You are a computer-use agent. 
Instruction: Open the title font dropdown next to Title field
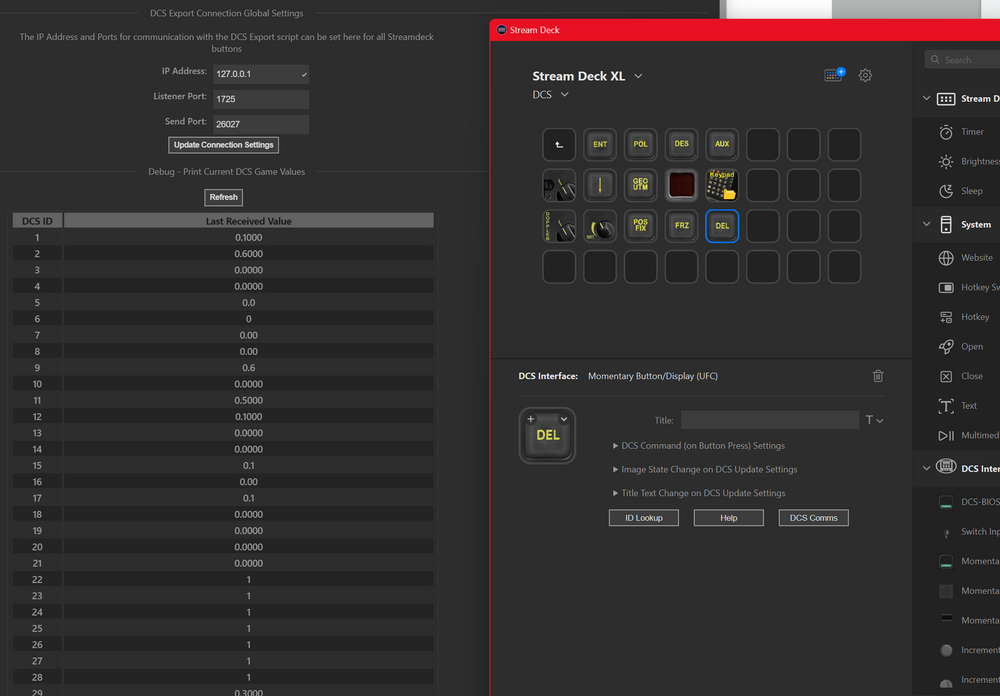[875, 420]
